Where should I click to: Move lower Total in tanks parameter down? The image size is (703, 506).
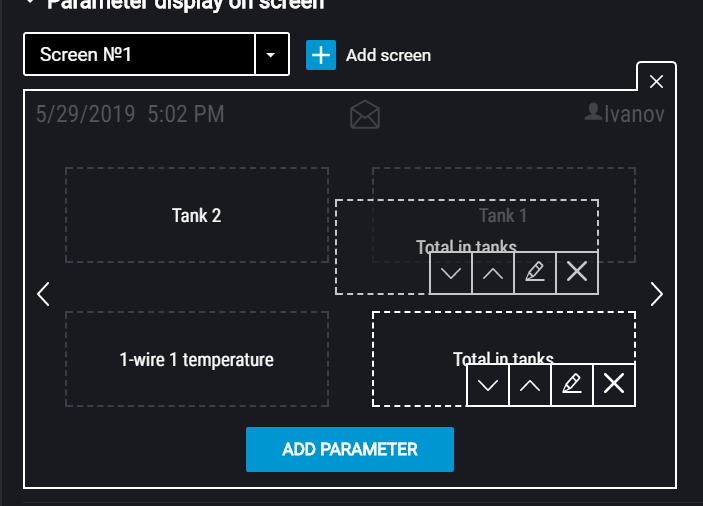click(488, 385)
